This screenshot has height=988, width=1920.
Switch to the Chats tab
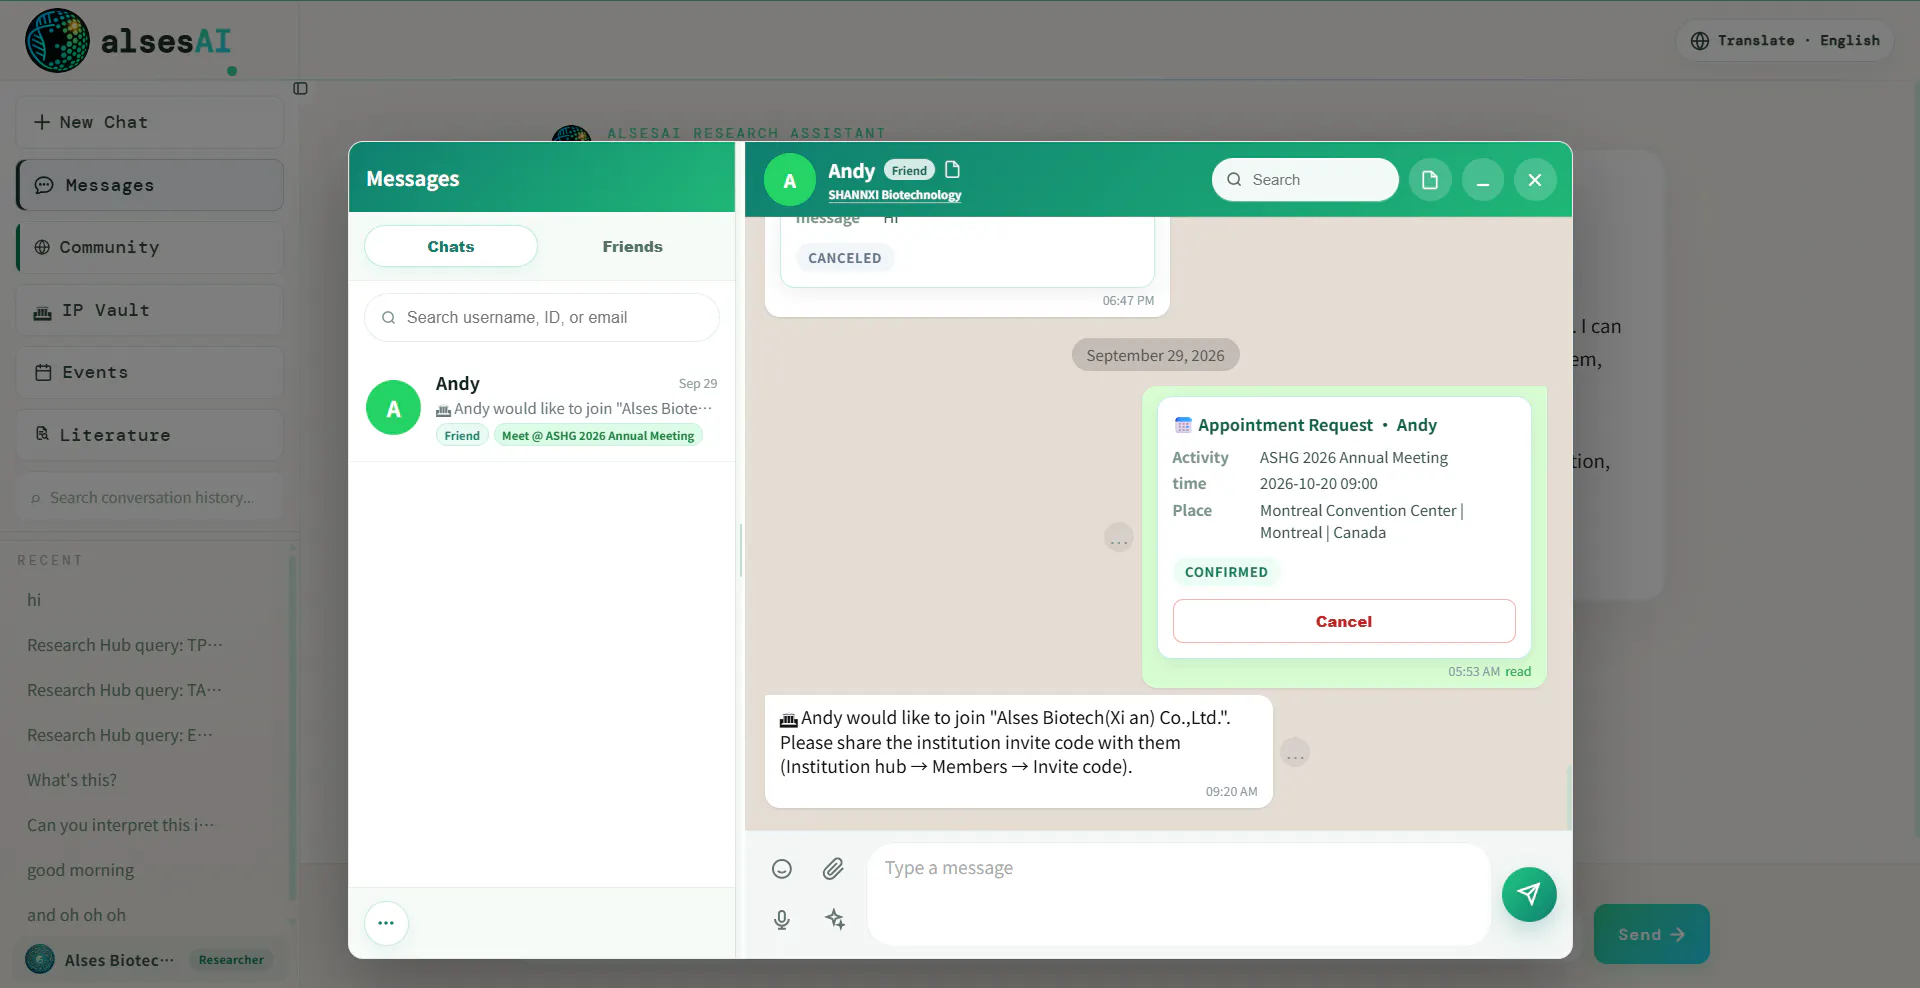(x=451, y=246)
